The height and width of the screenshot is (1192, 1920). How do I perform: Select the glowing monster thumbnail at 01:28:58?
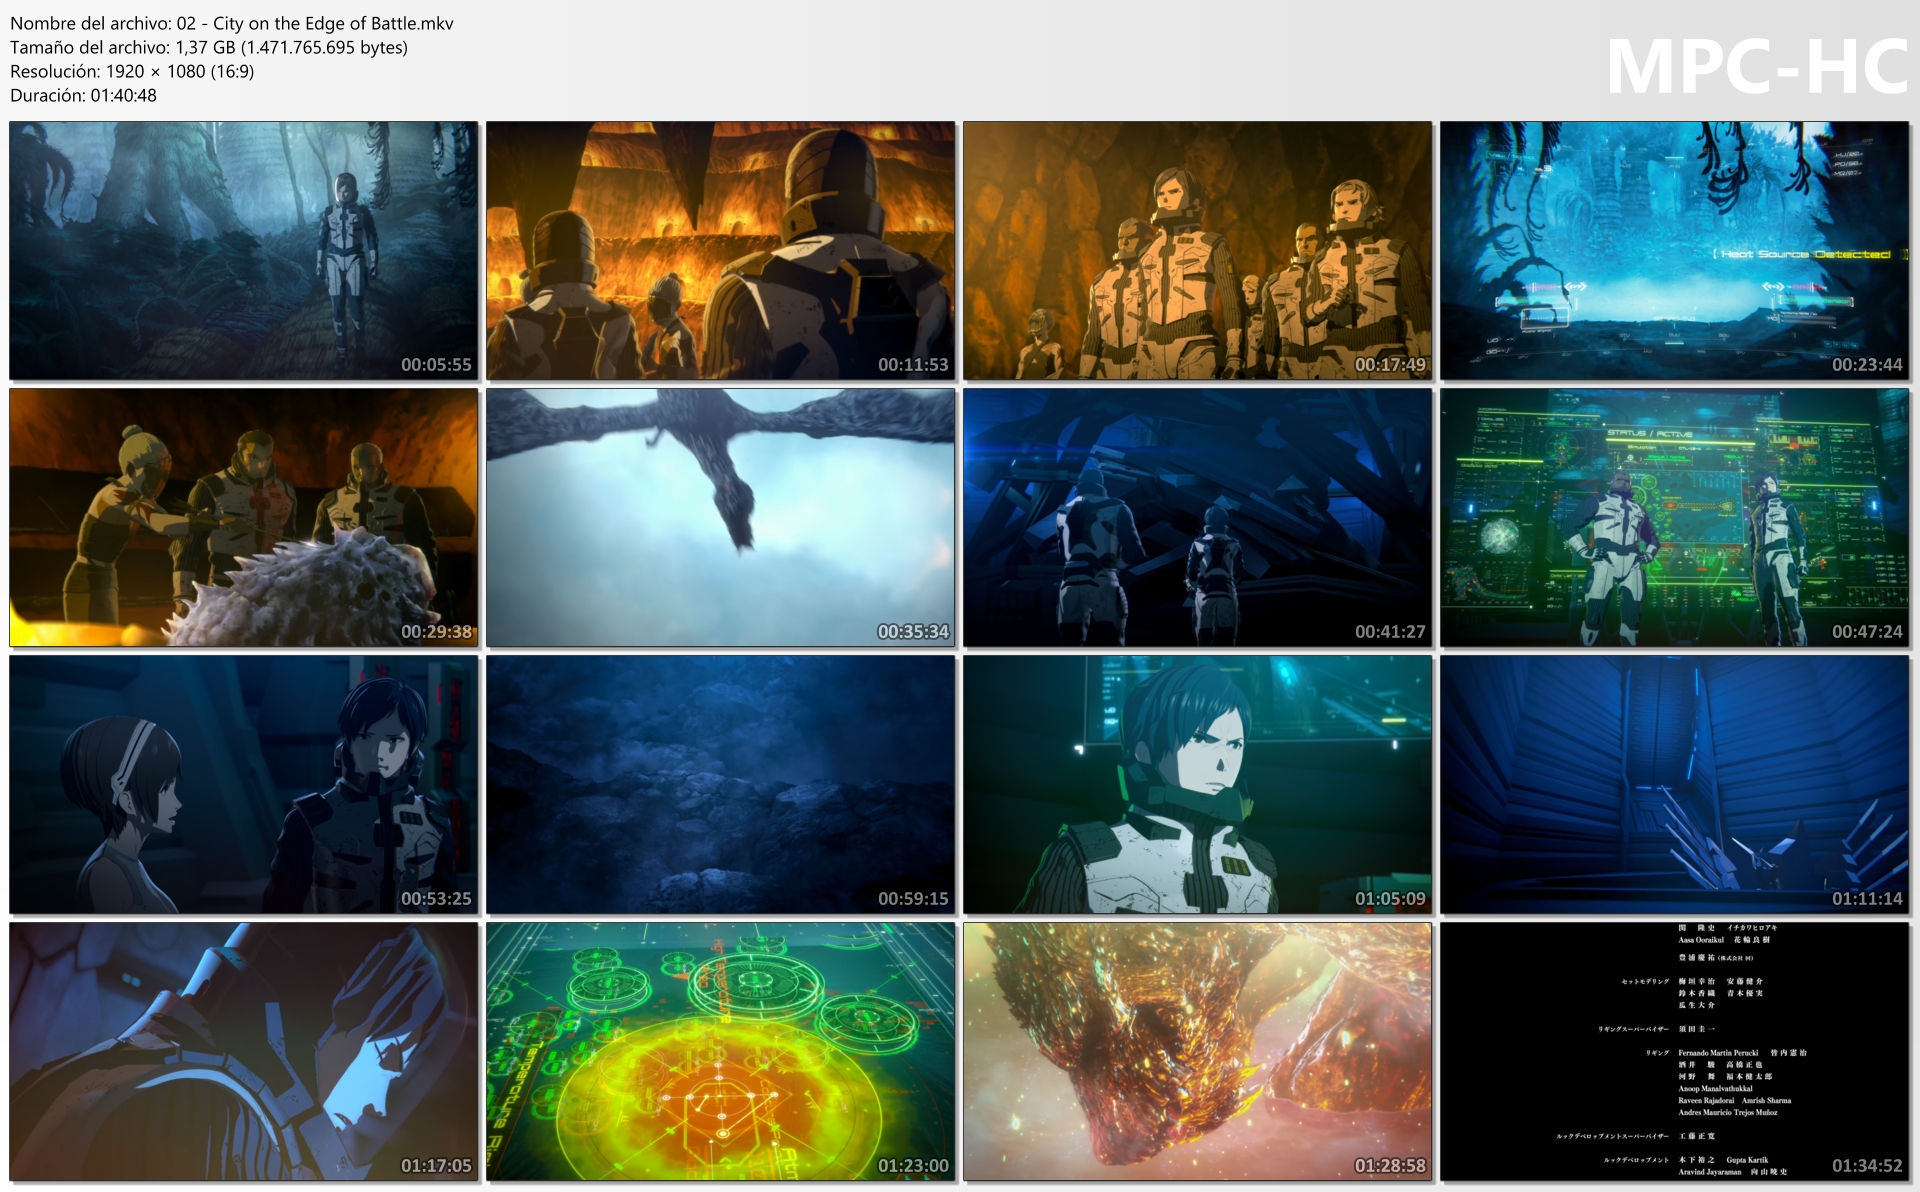point(1198,1052)
